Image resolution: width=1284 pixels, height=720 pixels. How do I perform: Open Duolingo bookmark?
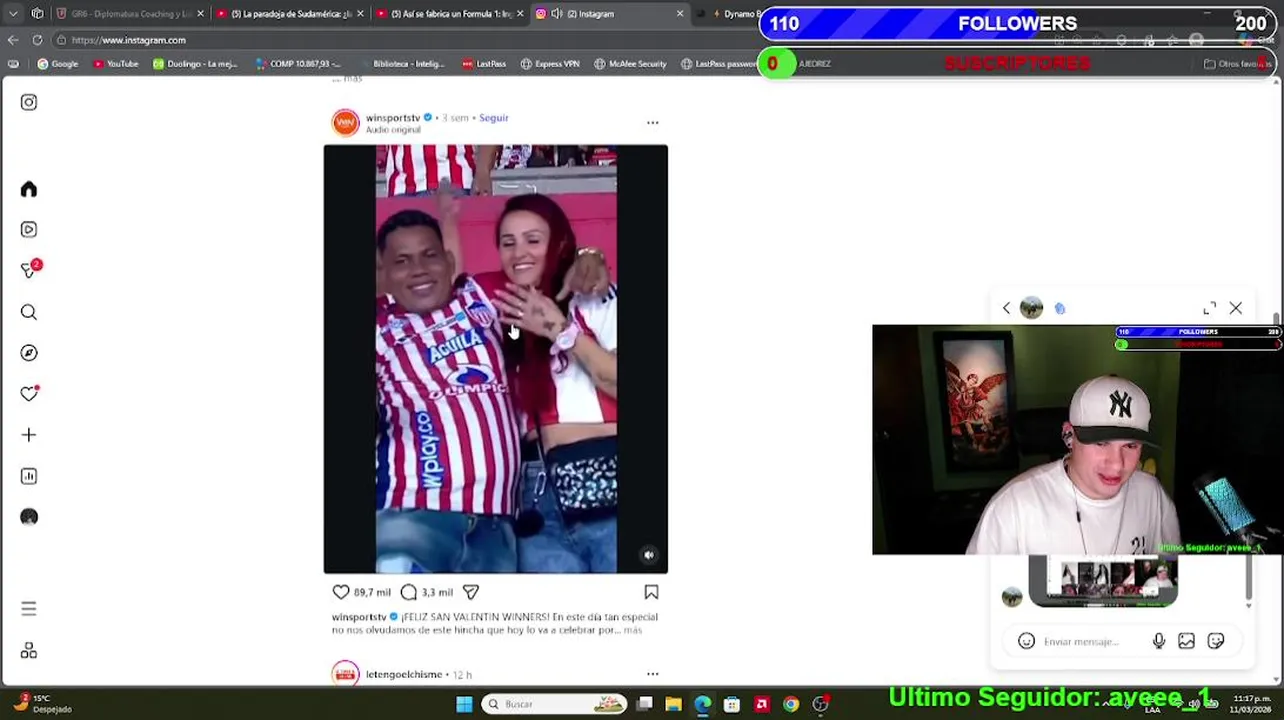(195, 64)
